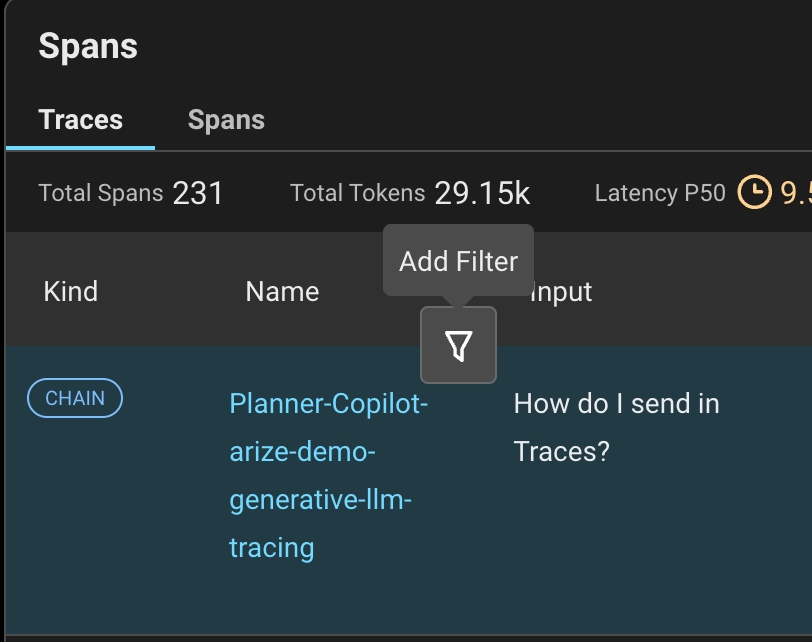
Task: Switch to the Traces tab
Action: pos(80,120)
